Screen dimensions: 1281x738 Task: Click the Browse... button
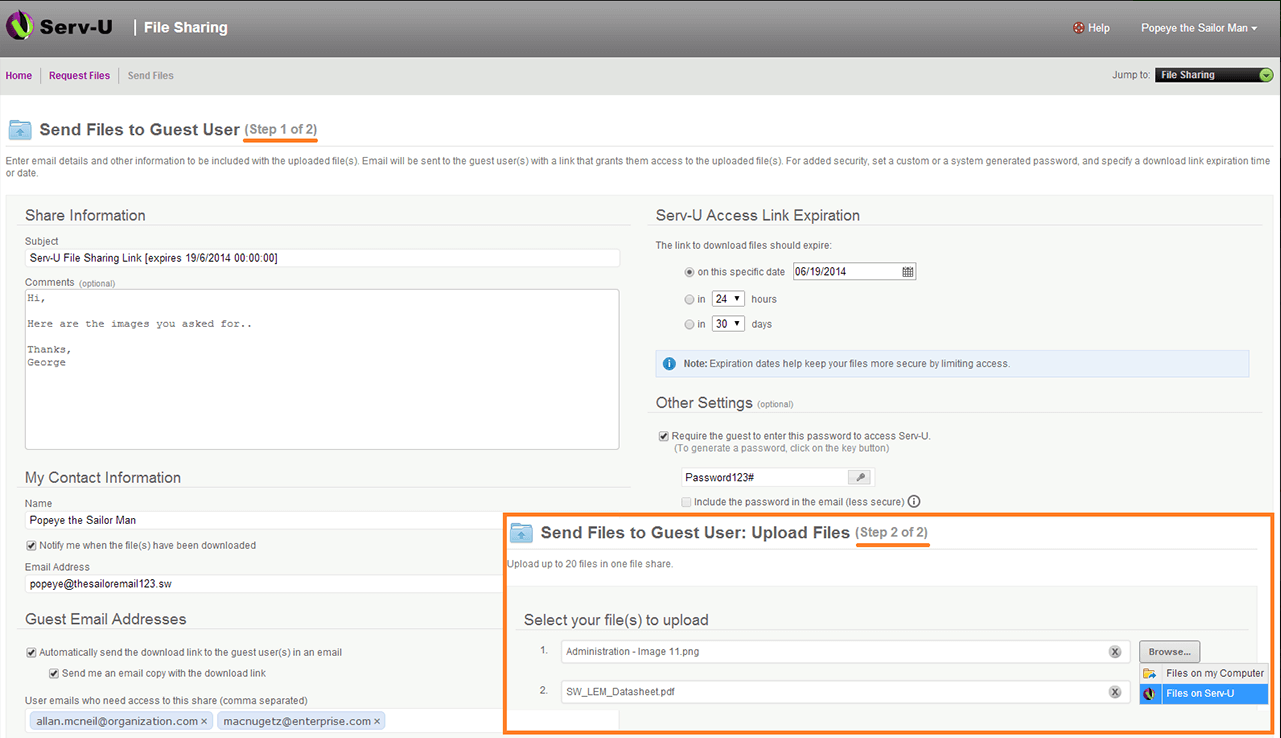click(1169, 652)
